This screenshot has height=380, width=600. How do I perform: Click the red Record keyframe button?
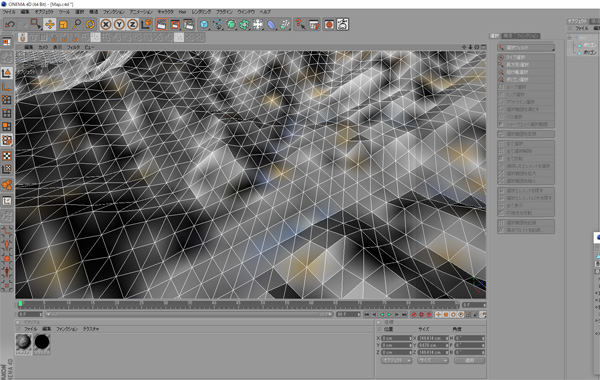point(413,315)
